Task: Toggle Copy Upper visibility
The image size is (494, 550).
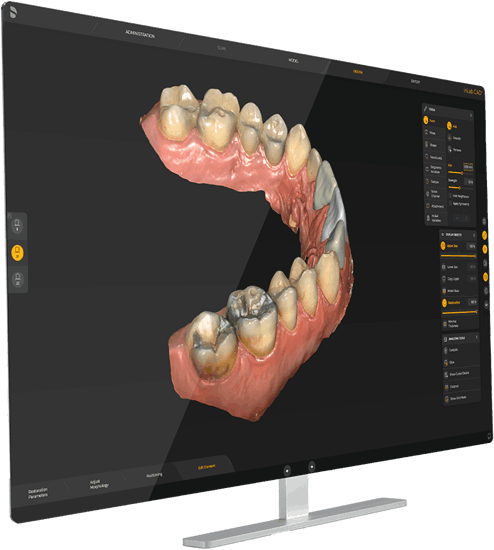Action: 451,279
